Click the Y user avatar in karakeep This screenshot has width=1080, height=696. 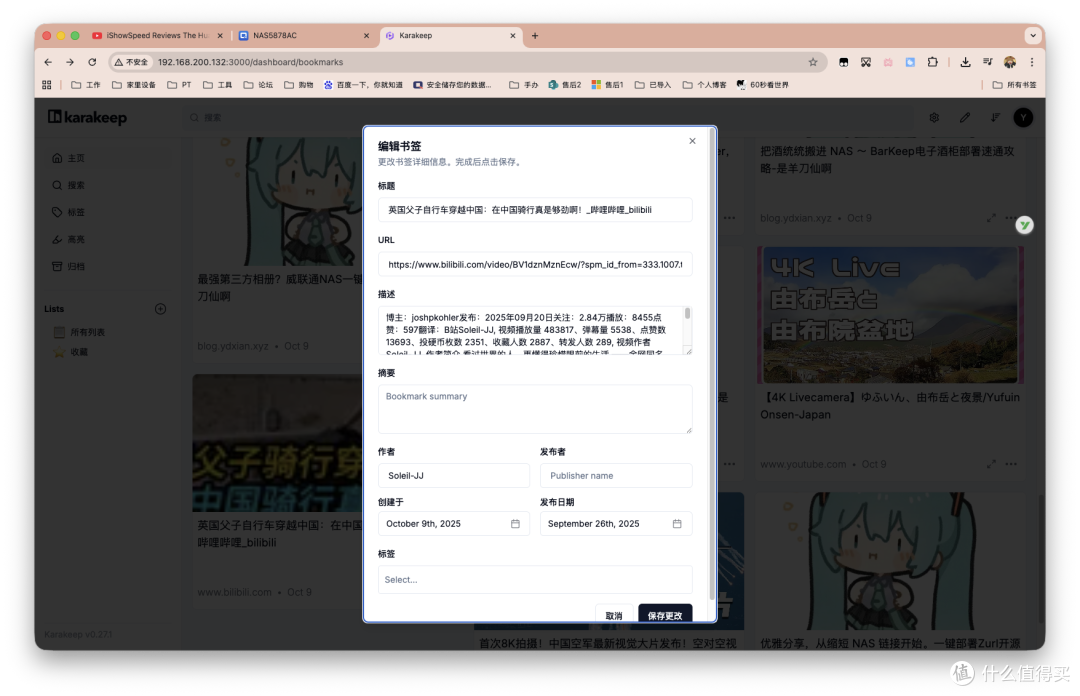(x=1024, y=117)
